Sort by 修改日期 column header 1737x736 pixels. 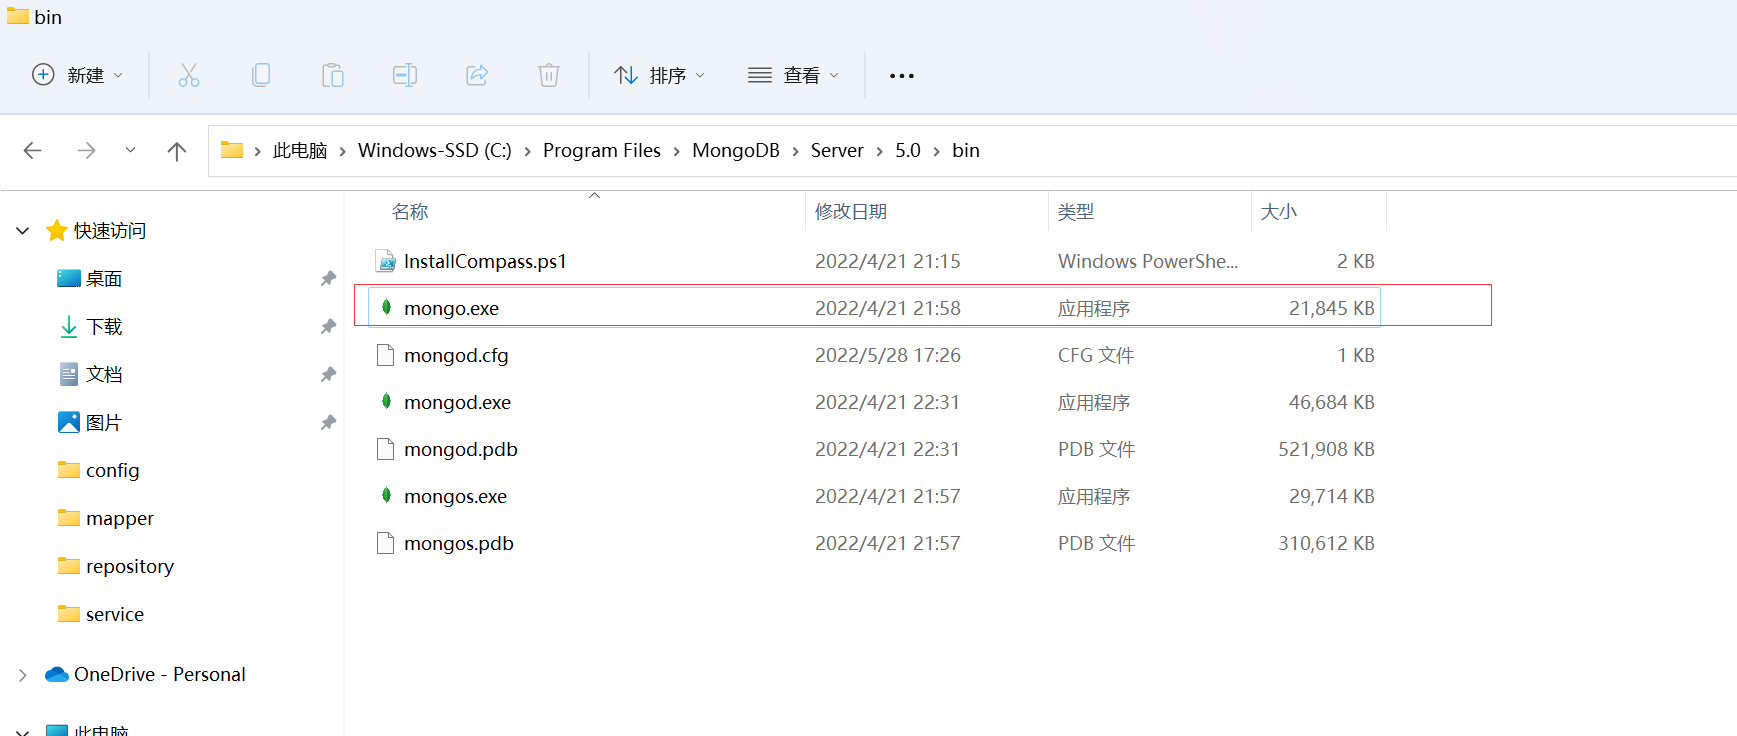(851, 211)
